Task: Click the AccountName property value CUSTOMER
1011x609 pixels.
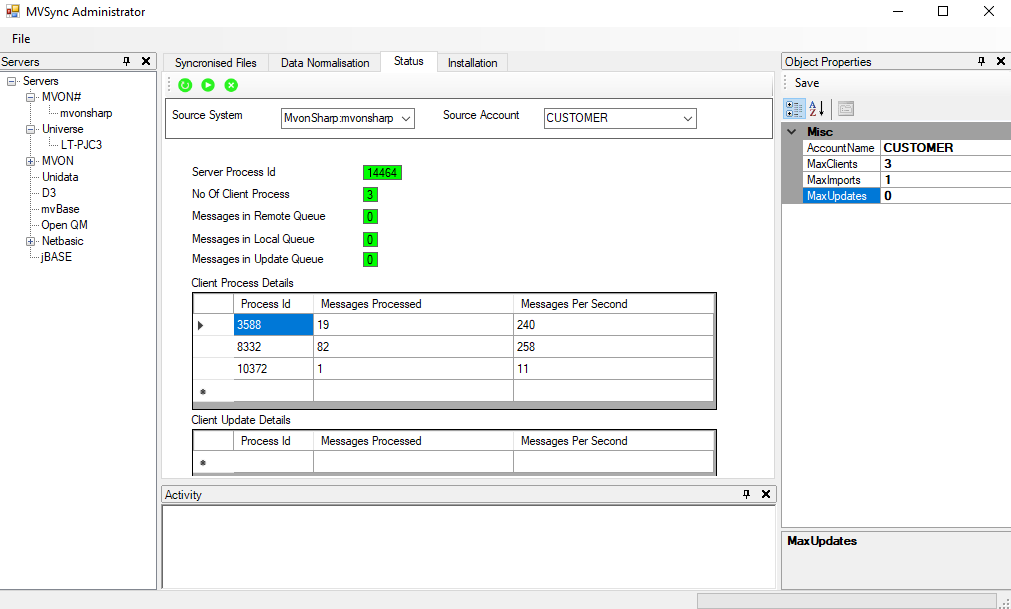Action: pos(945,148)
